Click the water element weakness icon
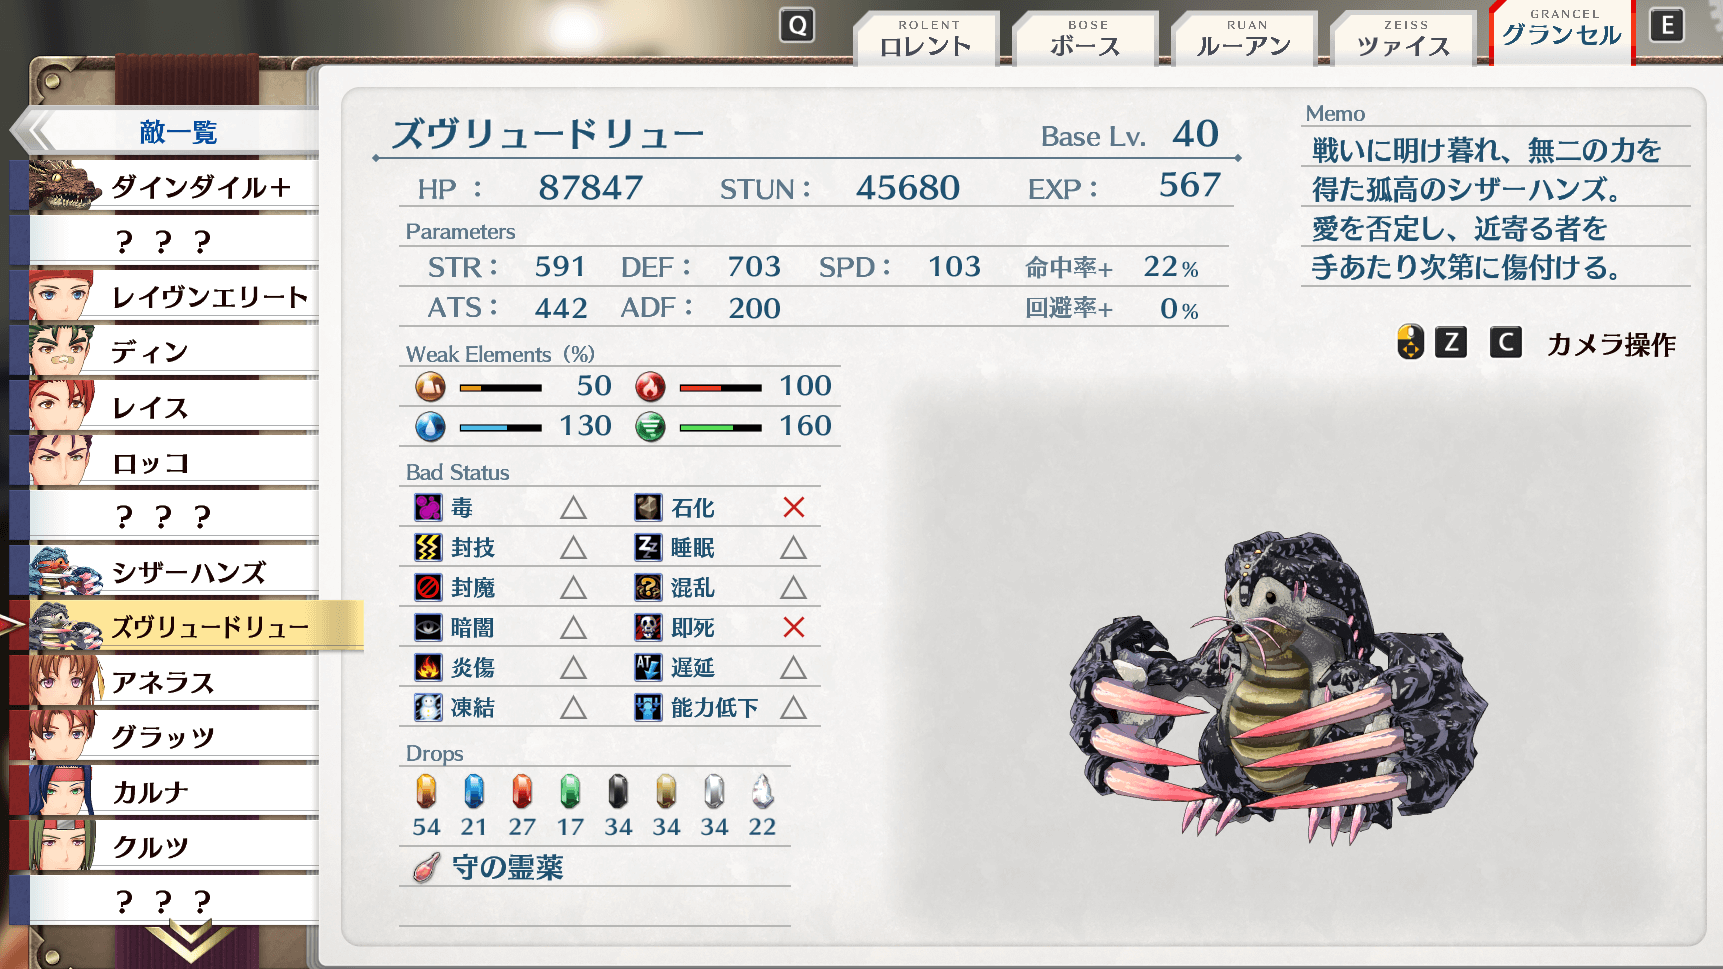This screenshot has height=969, width=1723. coord(430,427)
